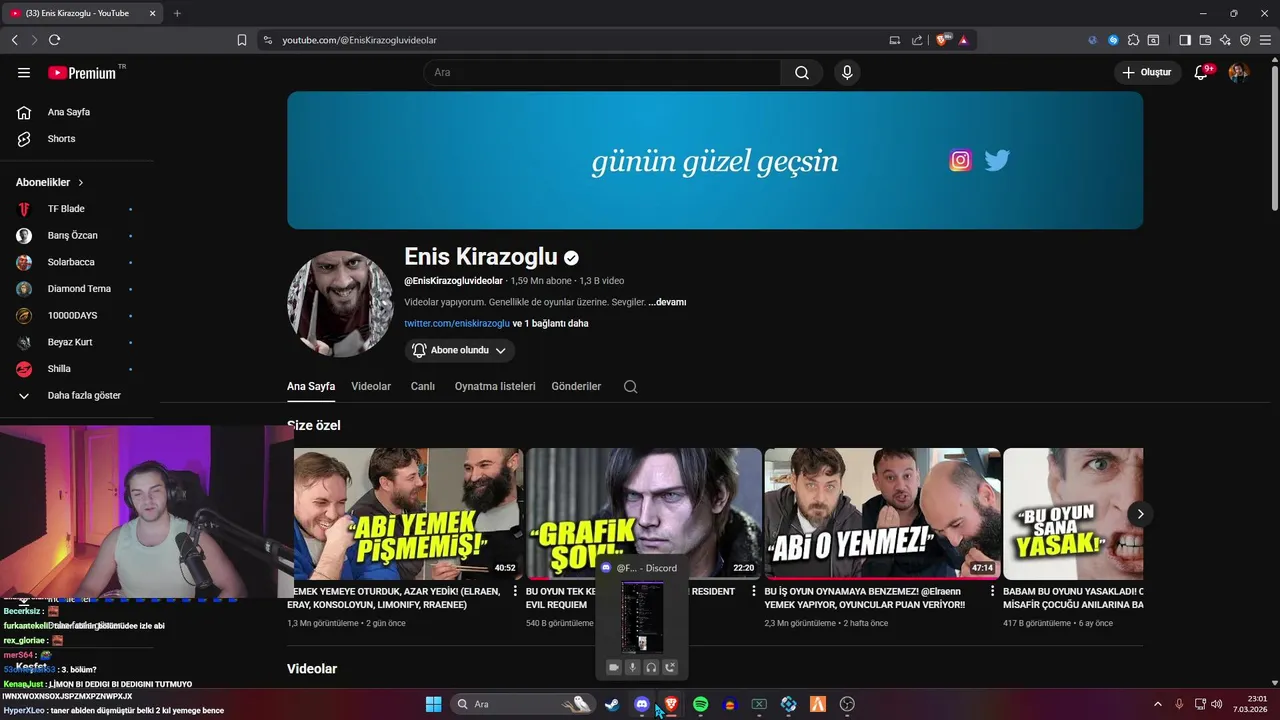Reload the page in browser
1280x720 pixels.
click(54, 40)
